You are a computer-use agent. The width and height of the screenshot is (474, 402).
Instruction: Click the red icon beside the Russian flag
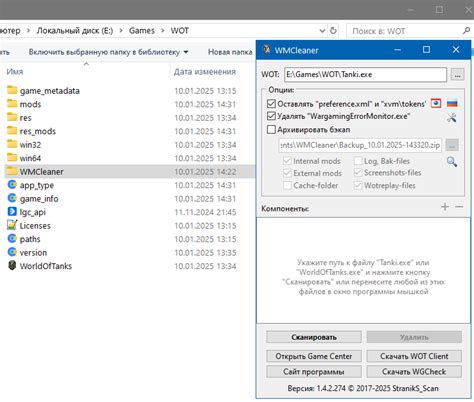pos(436,103)
